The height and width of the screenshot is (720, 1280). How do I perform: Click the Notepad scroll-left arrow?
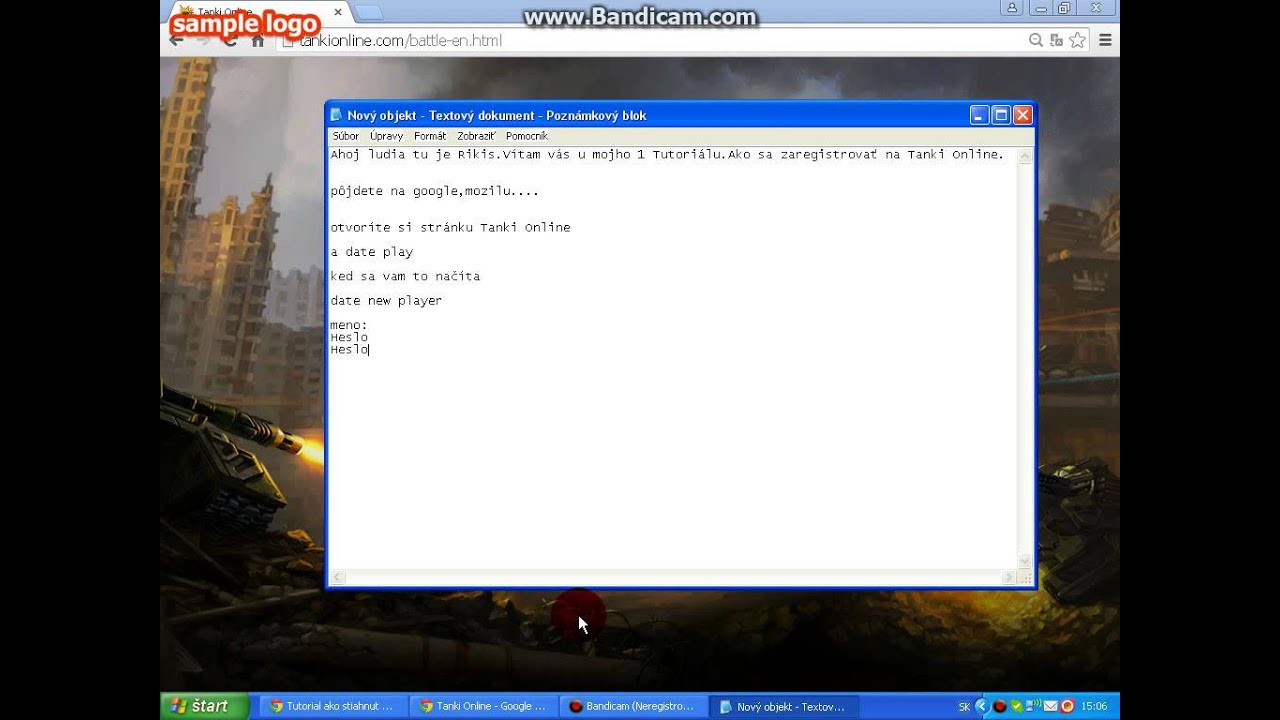[x=338, y=578]
